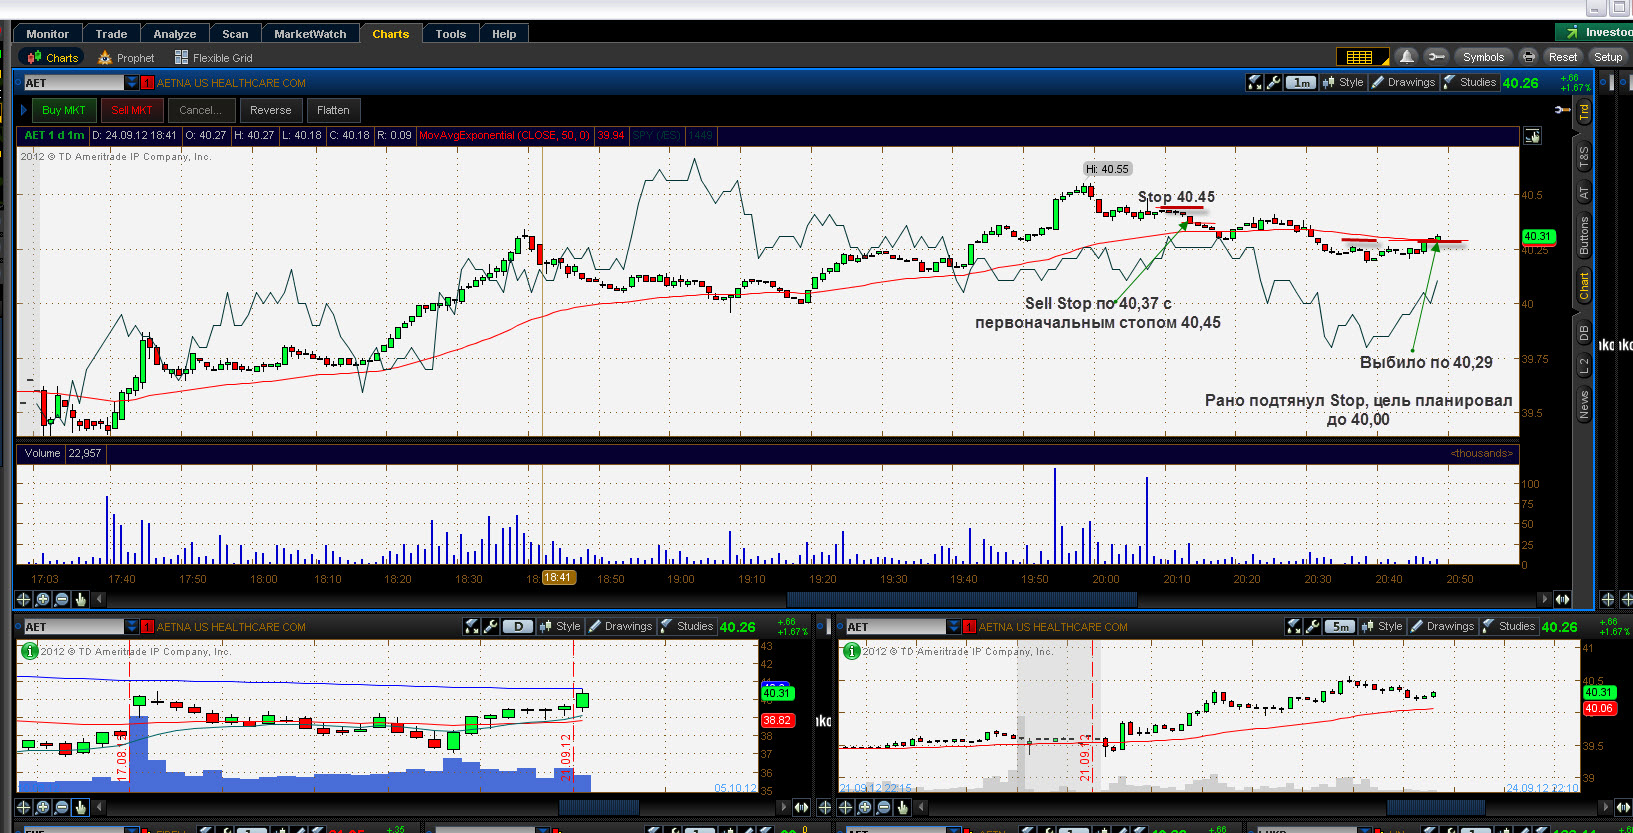Click the 5m timeframe on bottom-right chart
Image resolution: width=1633 pixels, height=833 pixels.
tap(1339, 627)
